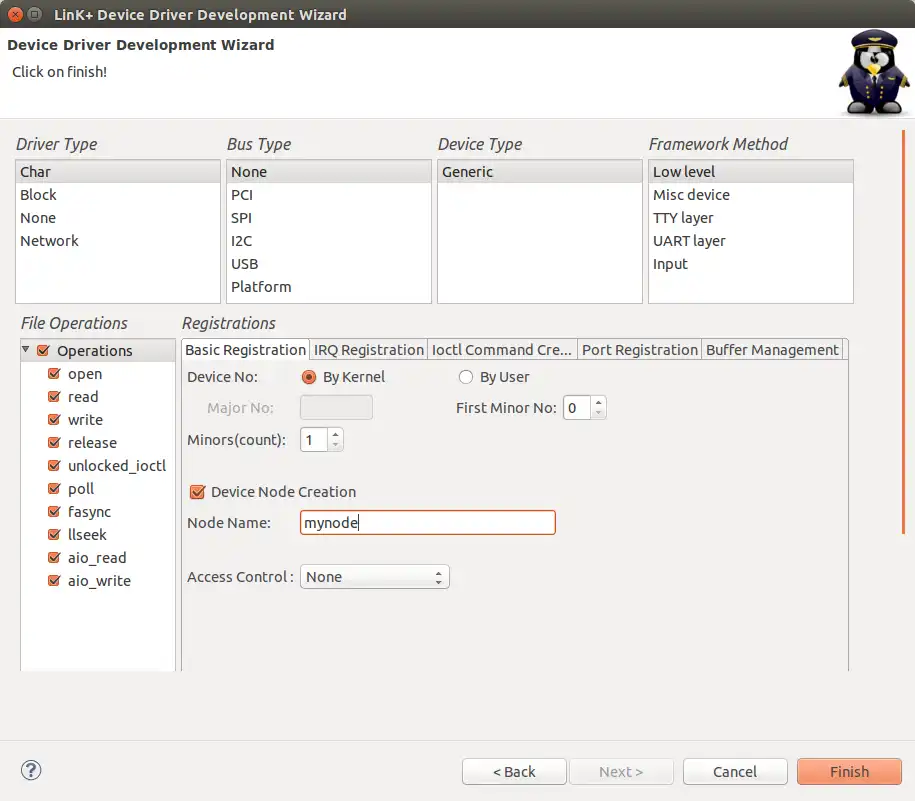Decrease the Minors count value

335,445
